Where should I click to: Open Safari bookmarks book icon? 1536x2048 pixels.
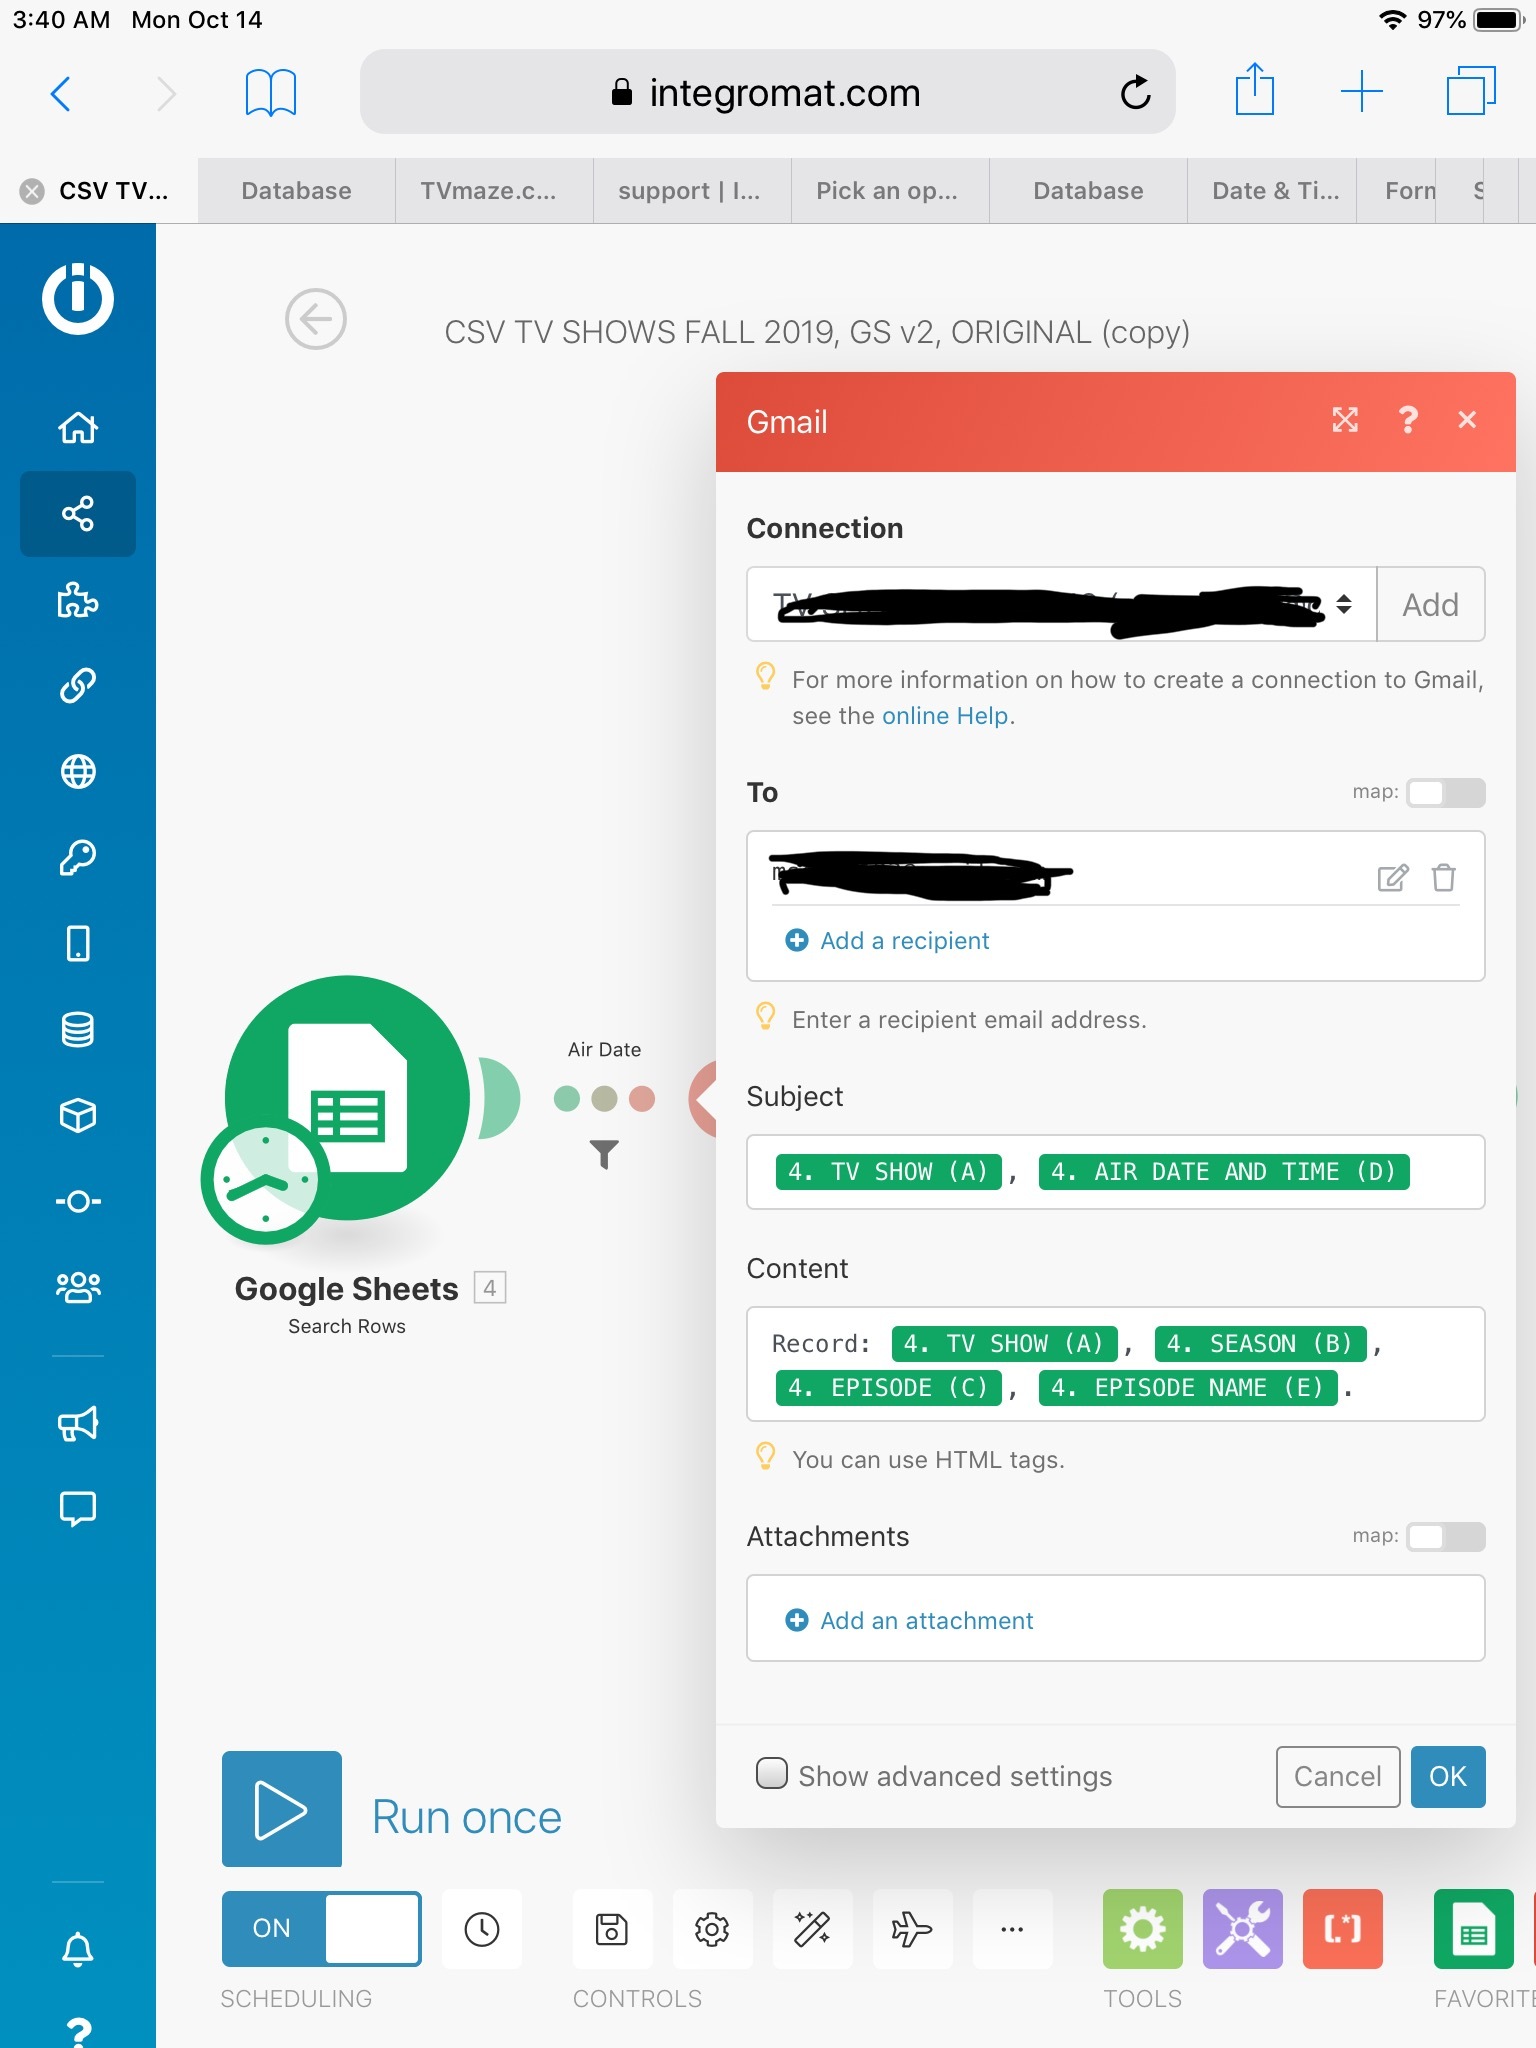click(x=271, y=93)
